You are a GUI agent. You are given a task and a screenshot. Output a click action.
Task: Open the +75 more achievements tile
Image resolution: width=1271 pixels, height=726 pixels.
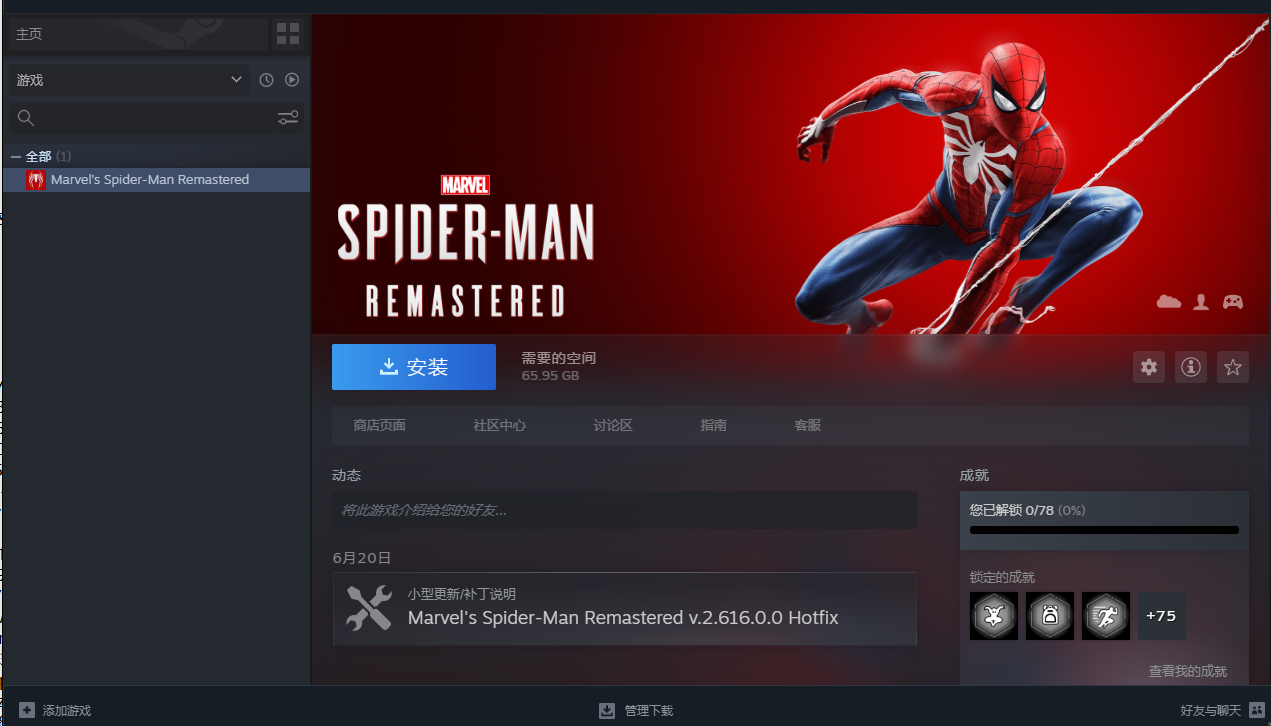(1162, 616)
